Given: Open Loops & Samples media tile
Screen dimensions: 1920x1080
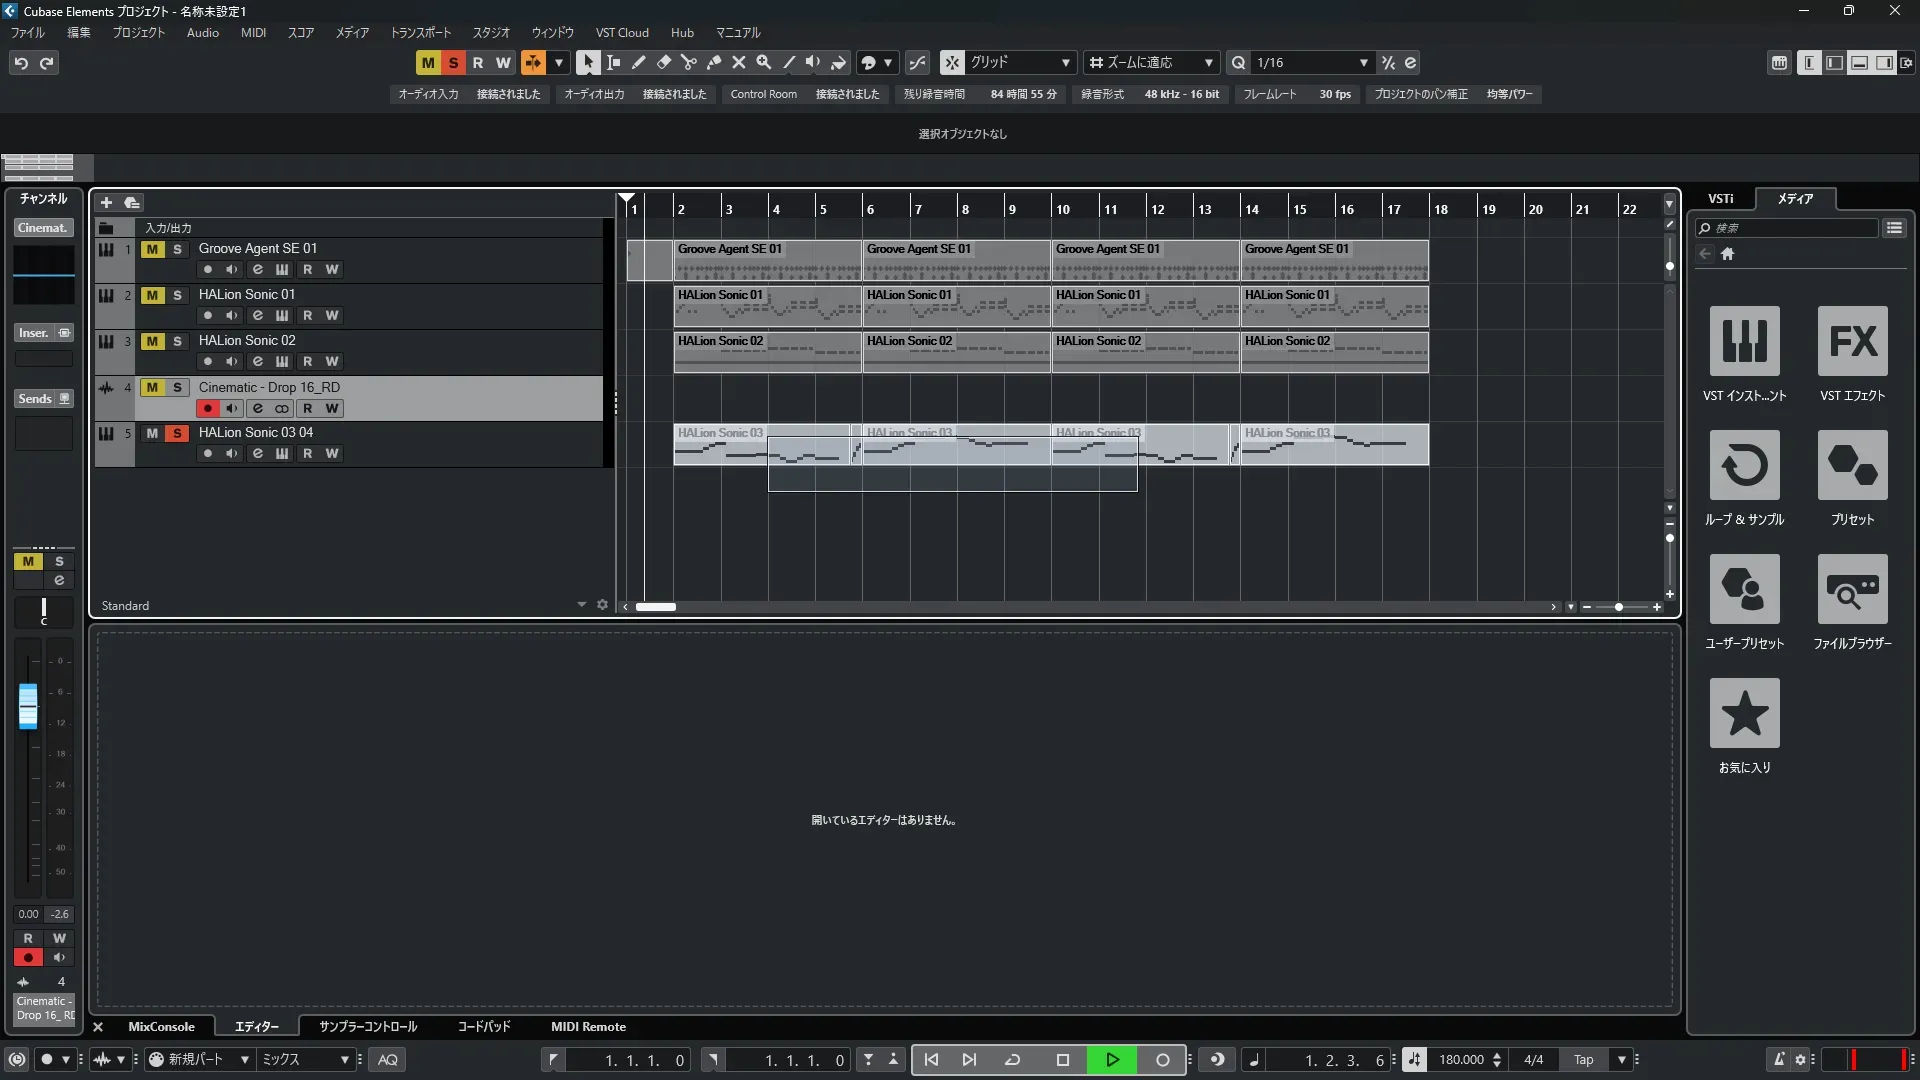Looking at the screenshot, I should 1744,465.
